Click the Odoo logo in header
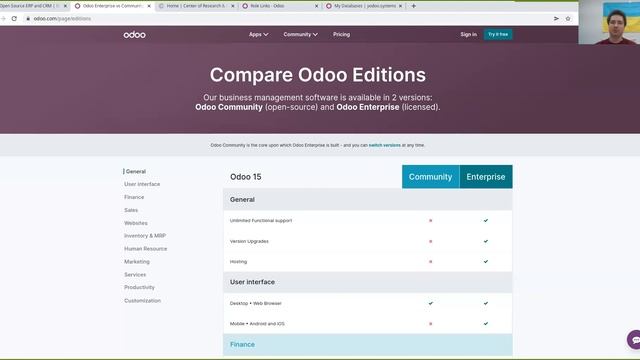 [134, 35]
